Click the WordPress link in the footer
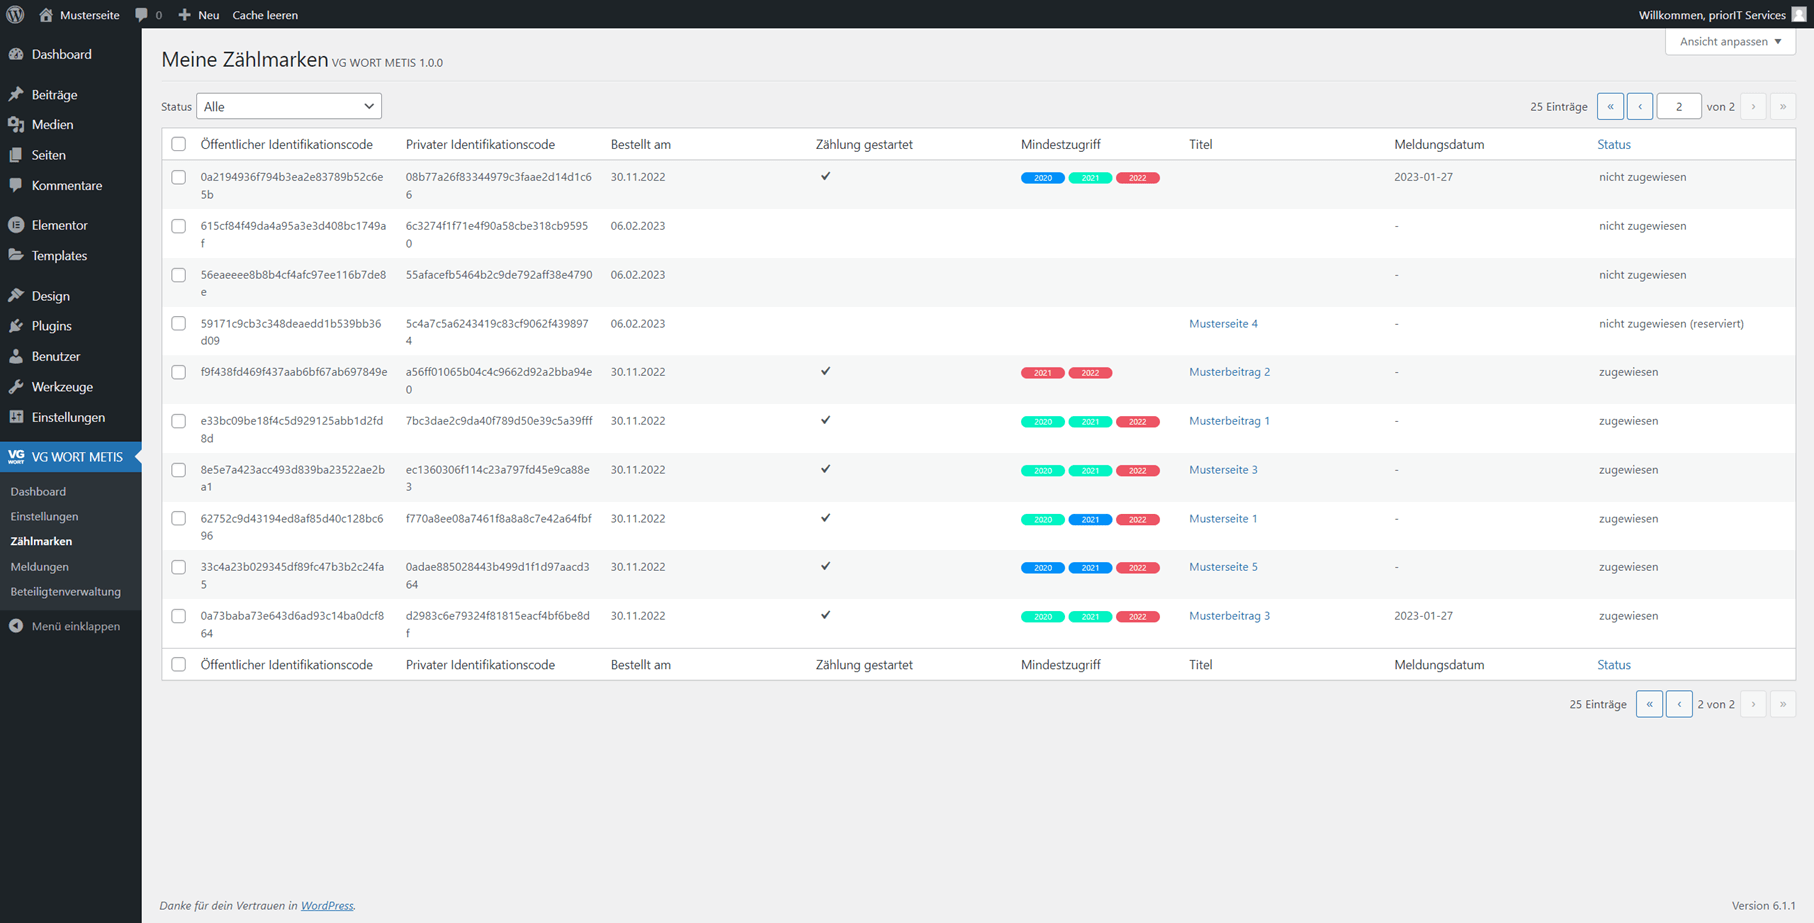The width and height of the screenshot is (1814, 923). (x=327, y=906)
